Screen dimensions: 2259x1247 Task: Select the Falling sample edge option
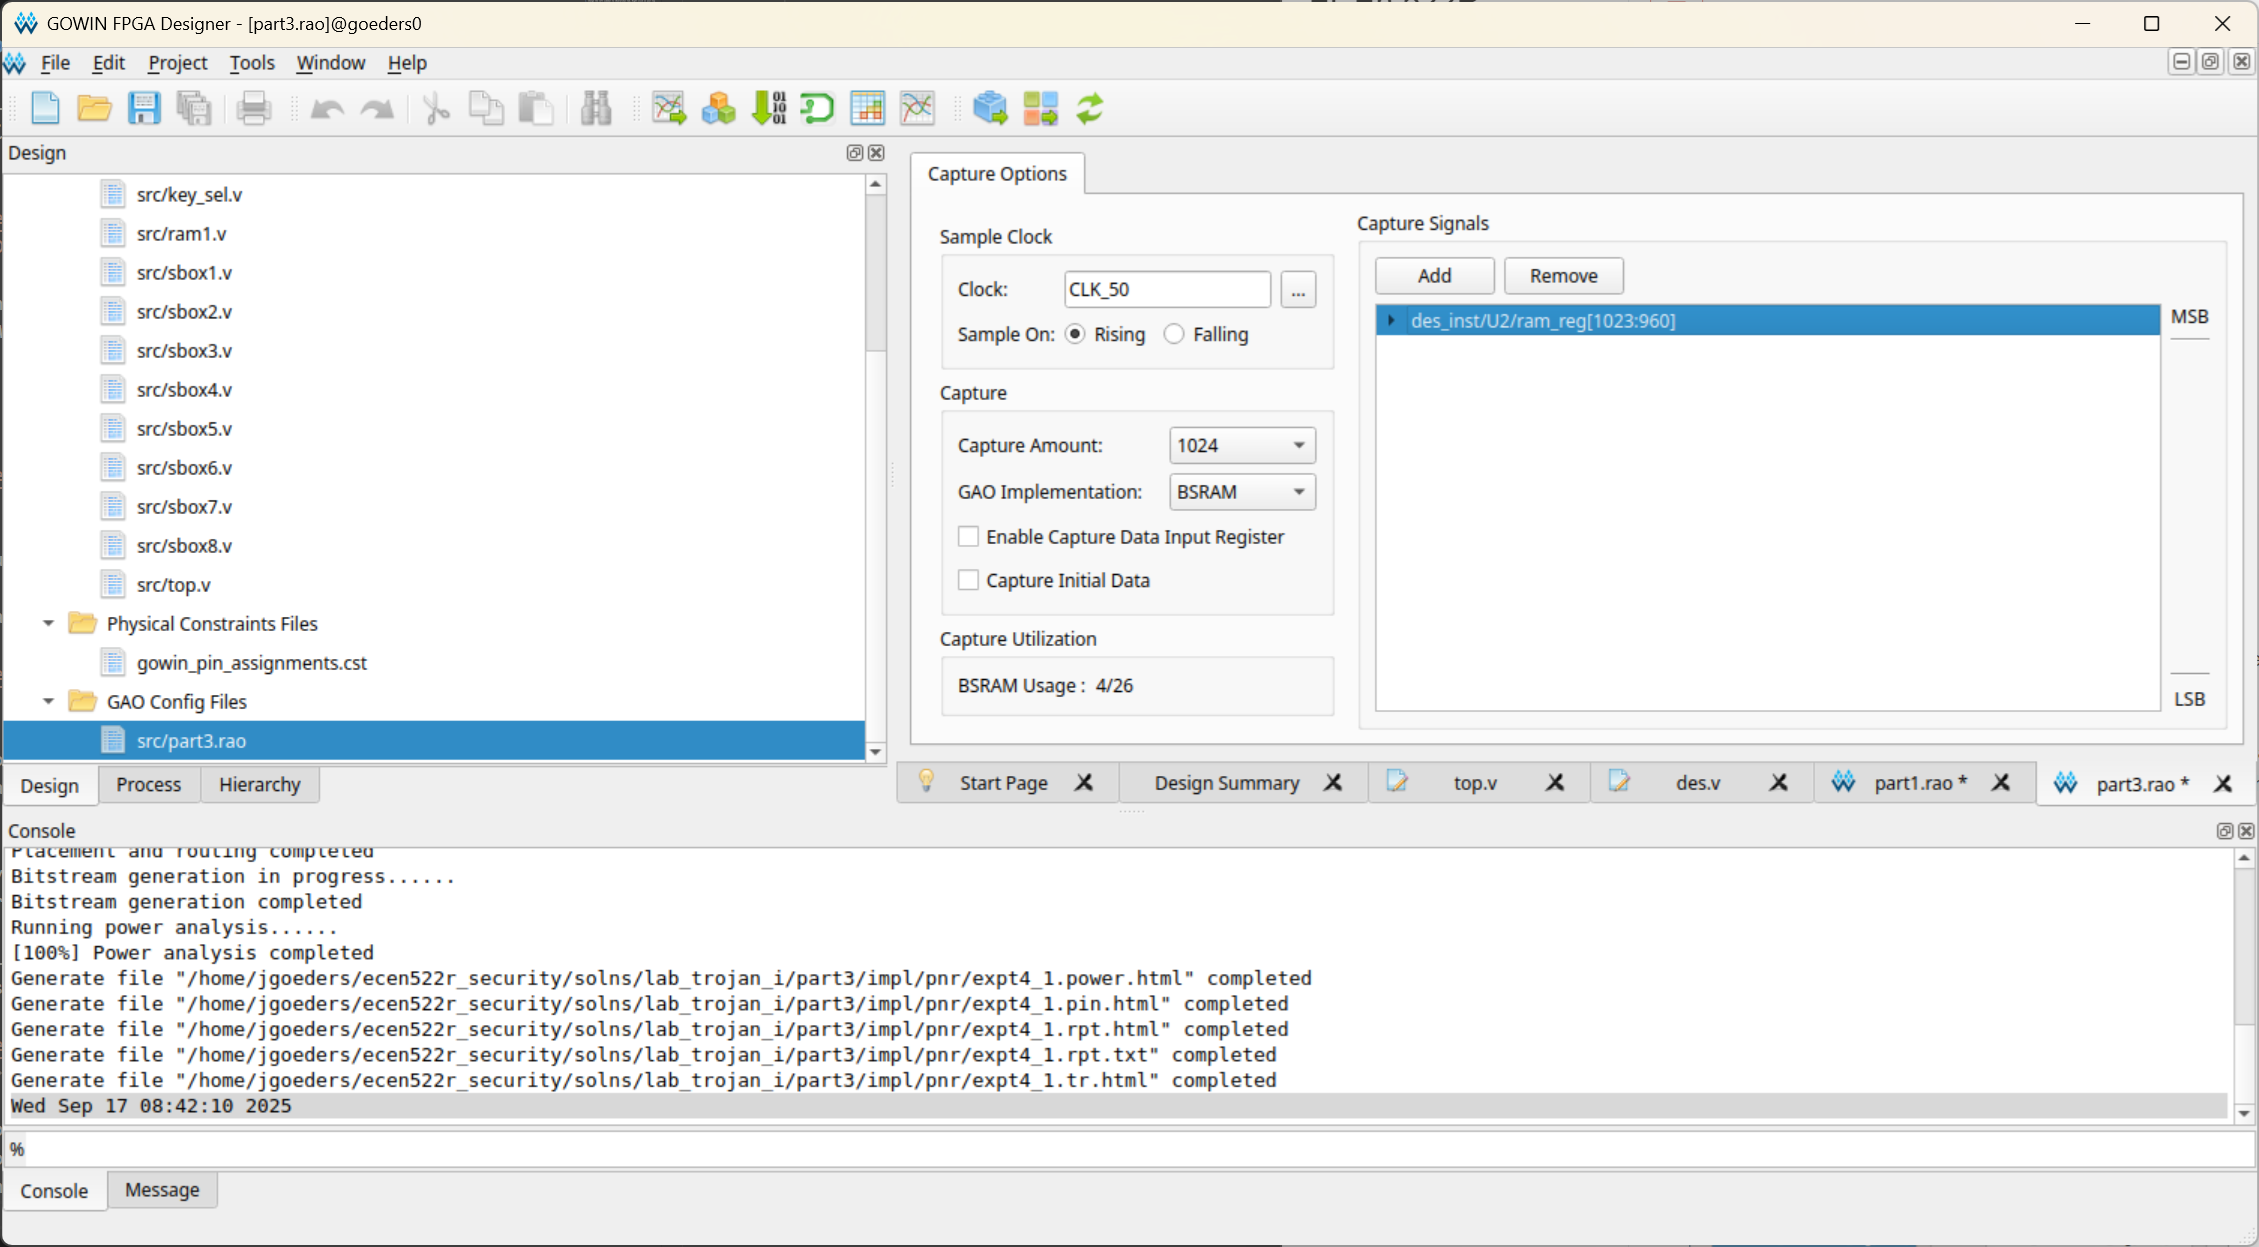click(1174, 334)
